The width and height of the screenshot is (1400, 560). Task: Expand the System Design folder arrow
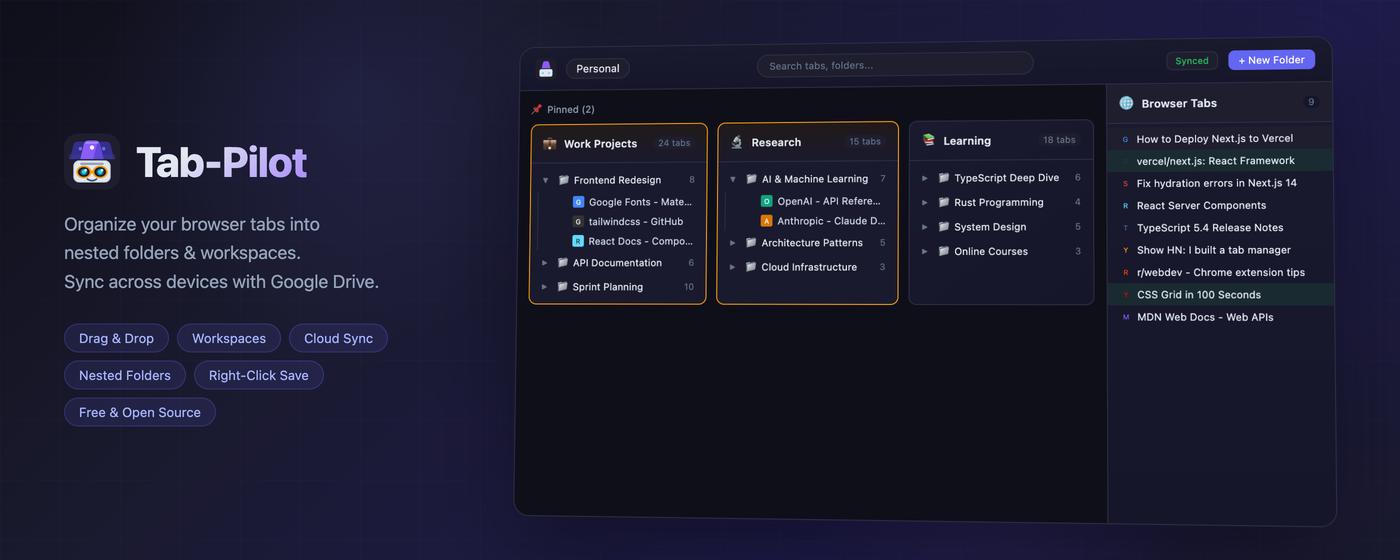926,227
